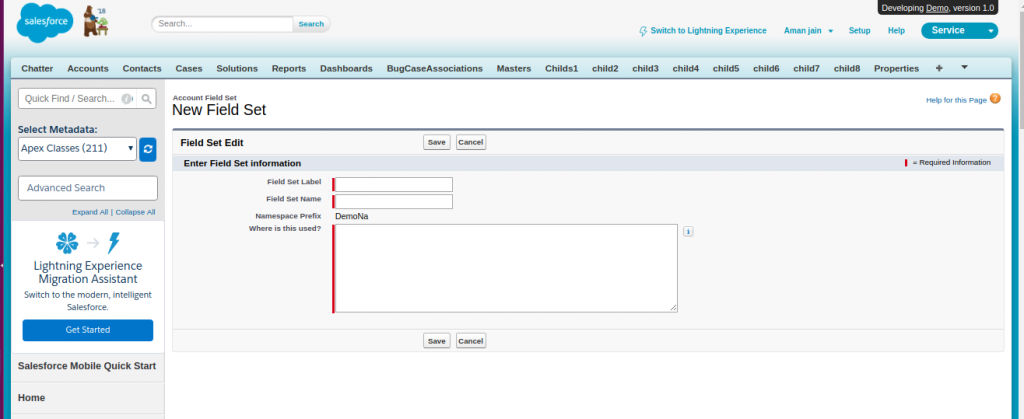
Task: Click Switch to Lightning Experience link
Action: (707, 31)
